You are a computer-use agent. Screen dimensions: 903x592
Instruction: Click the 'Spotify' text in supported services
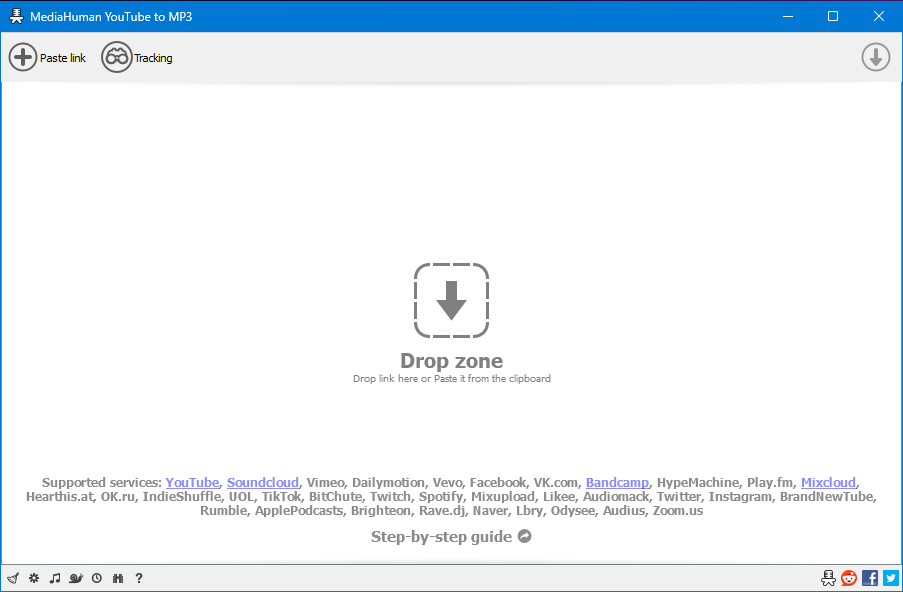pos(441,496)
